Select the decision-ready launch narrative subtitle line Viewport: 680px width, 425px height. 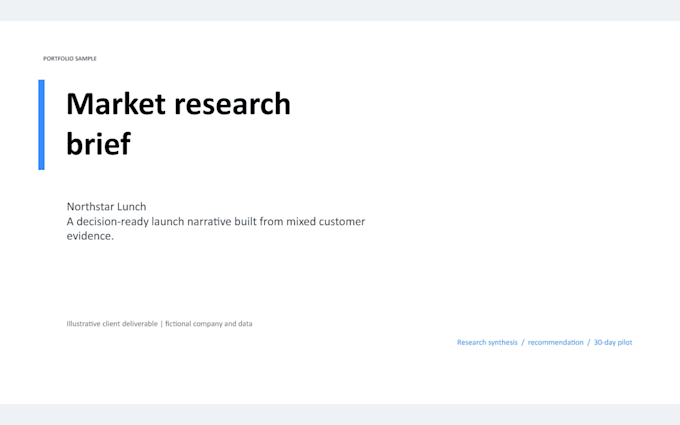coord(216,222)
